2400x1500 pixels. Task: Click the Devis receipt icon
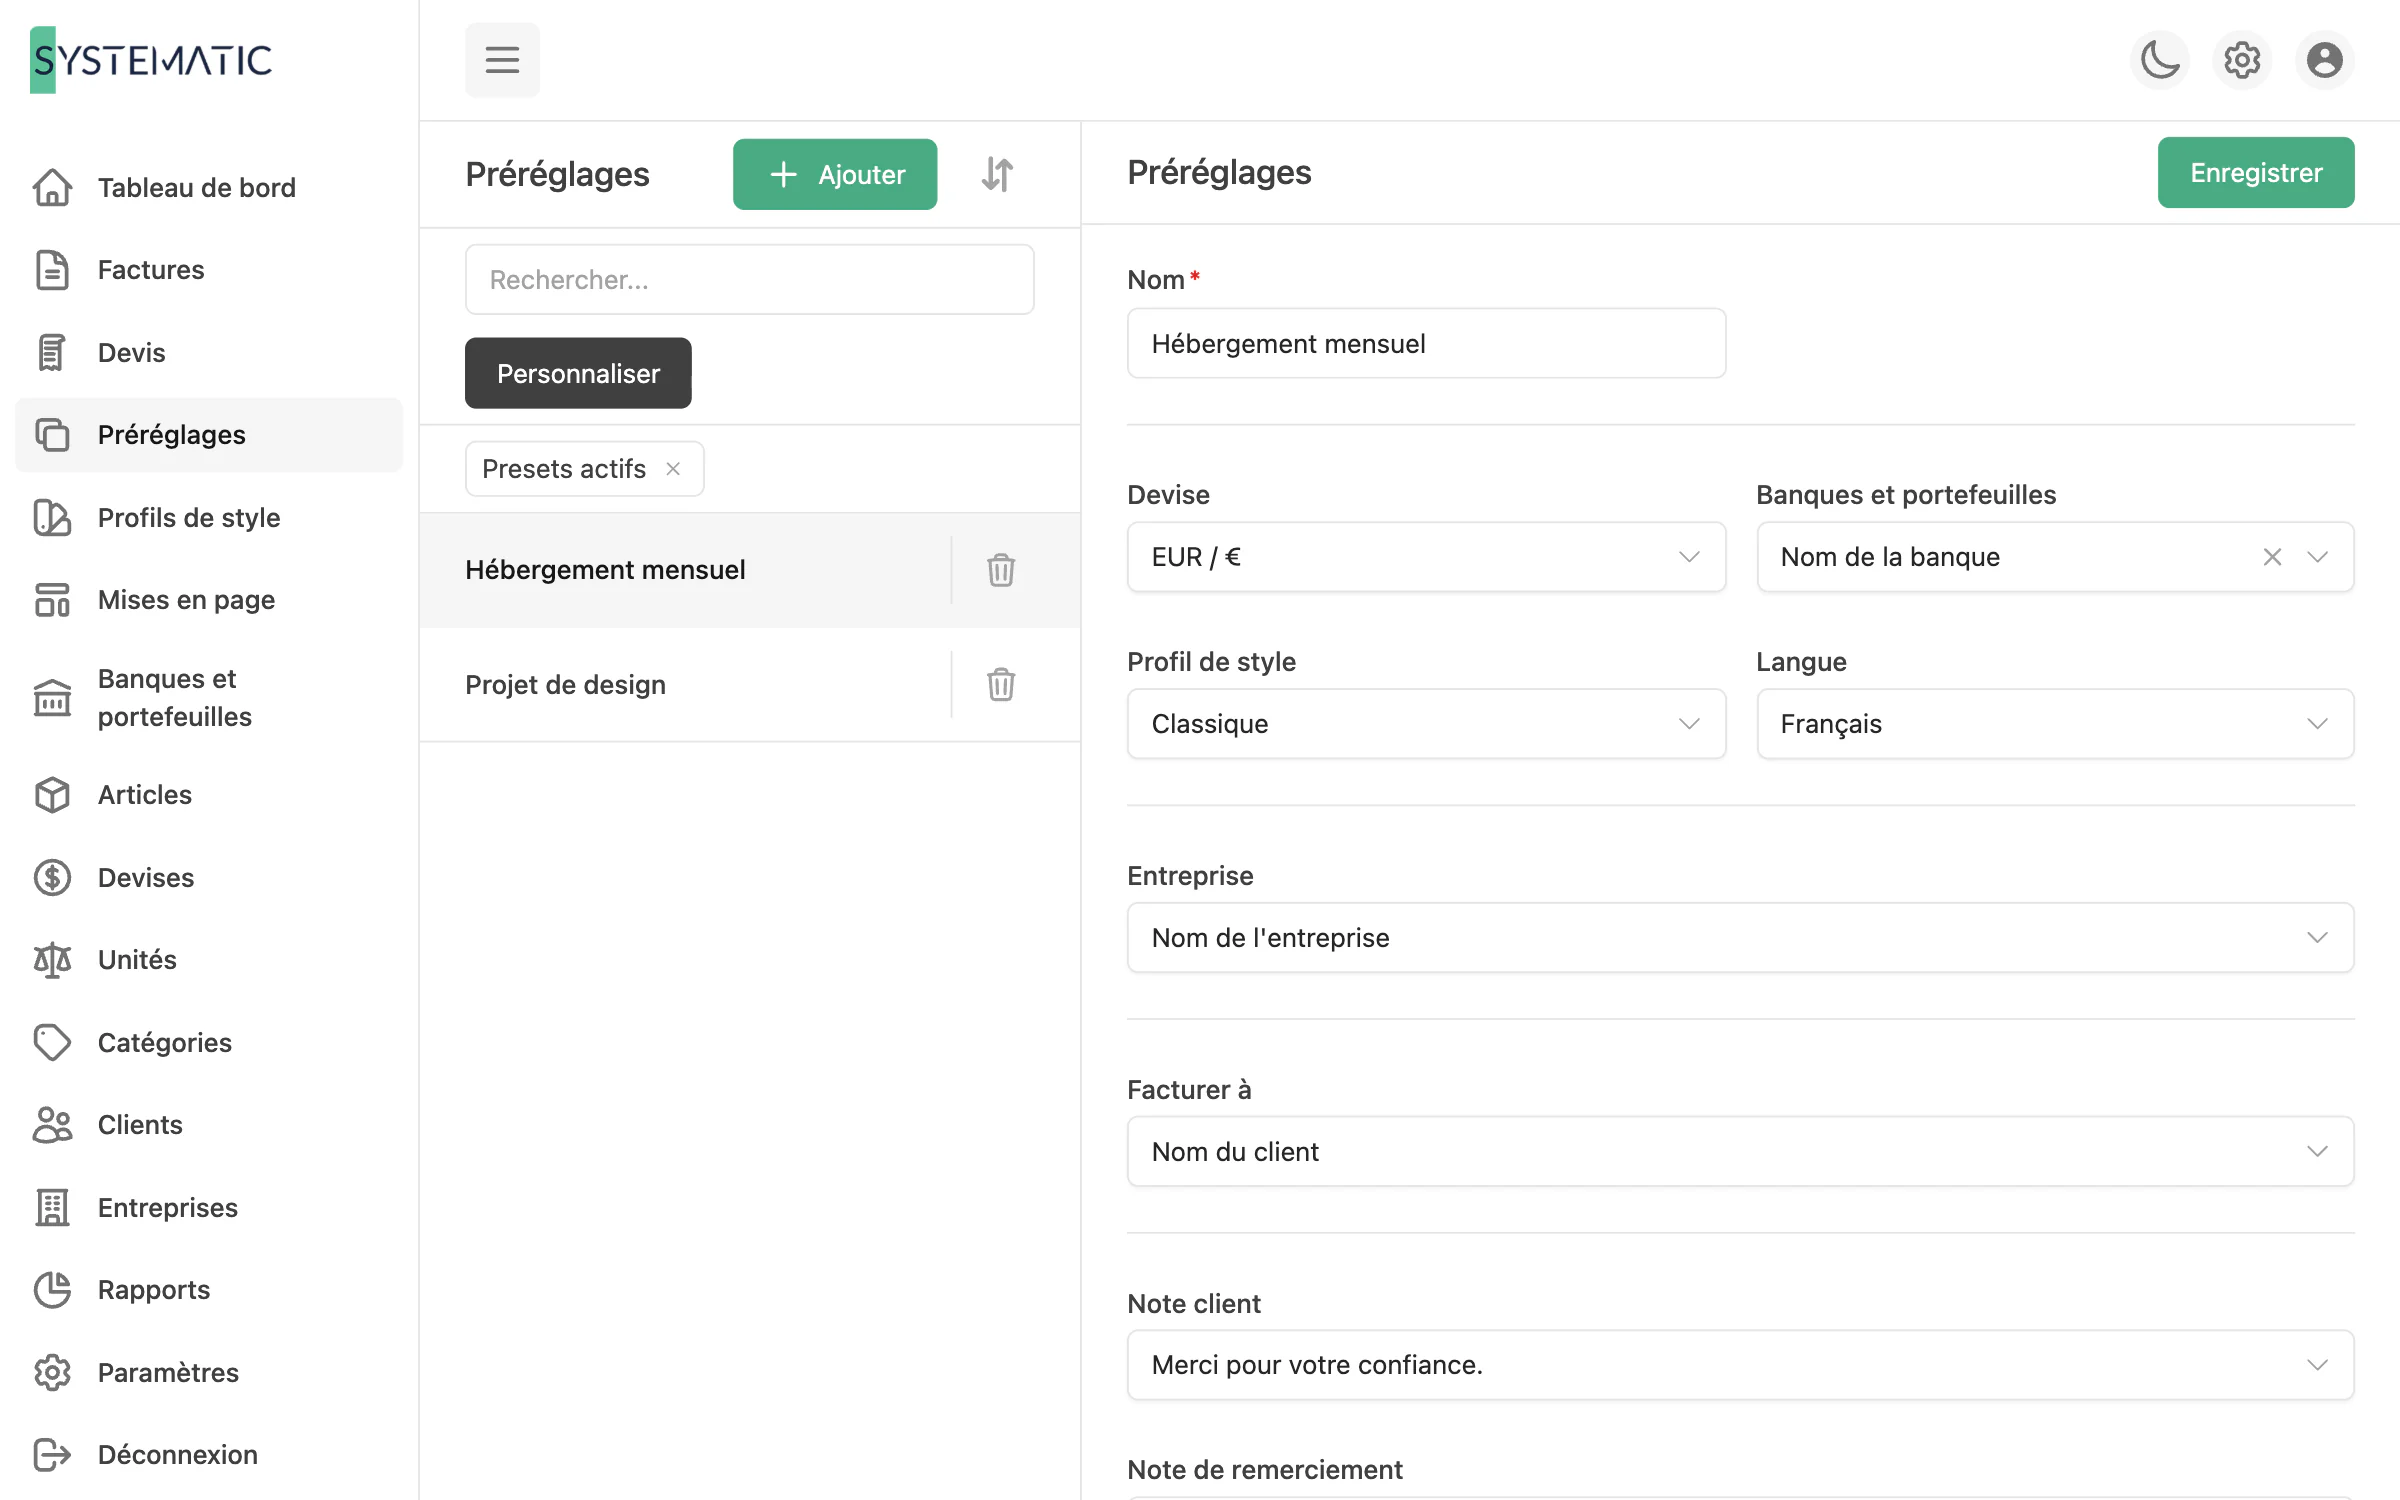tap(52, 352)
